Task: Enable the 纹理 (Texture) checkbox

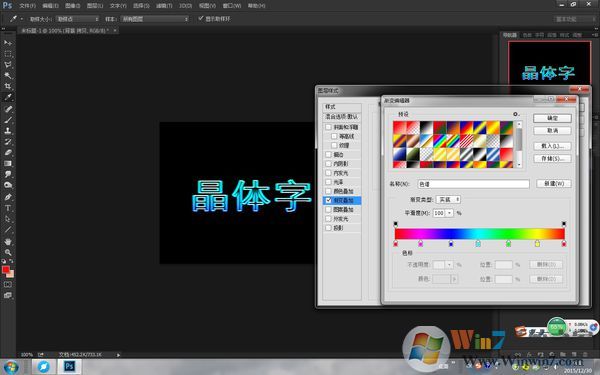Action: tap(334, 145)
